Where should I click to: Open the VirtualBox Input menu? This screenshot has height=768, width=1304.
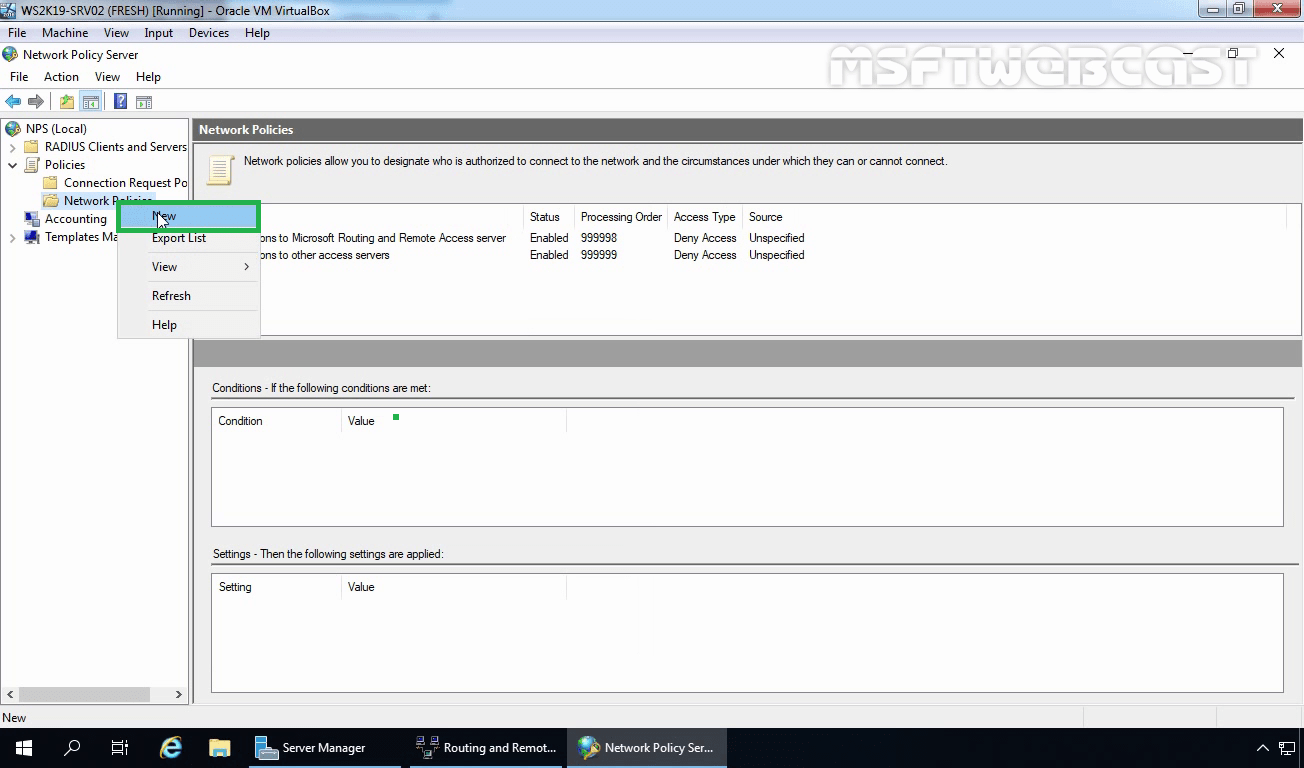coord(159,33)
